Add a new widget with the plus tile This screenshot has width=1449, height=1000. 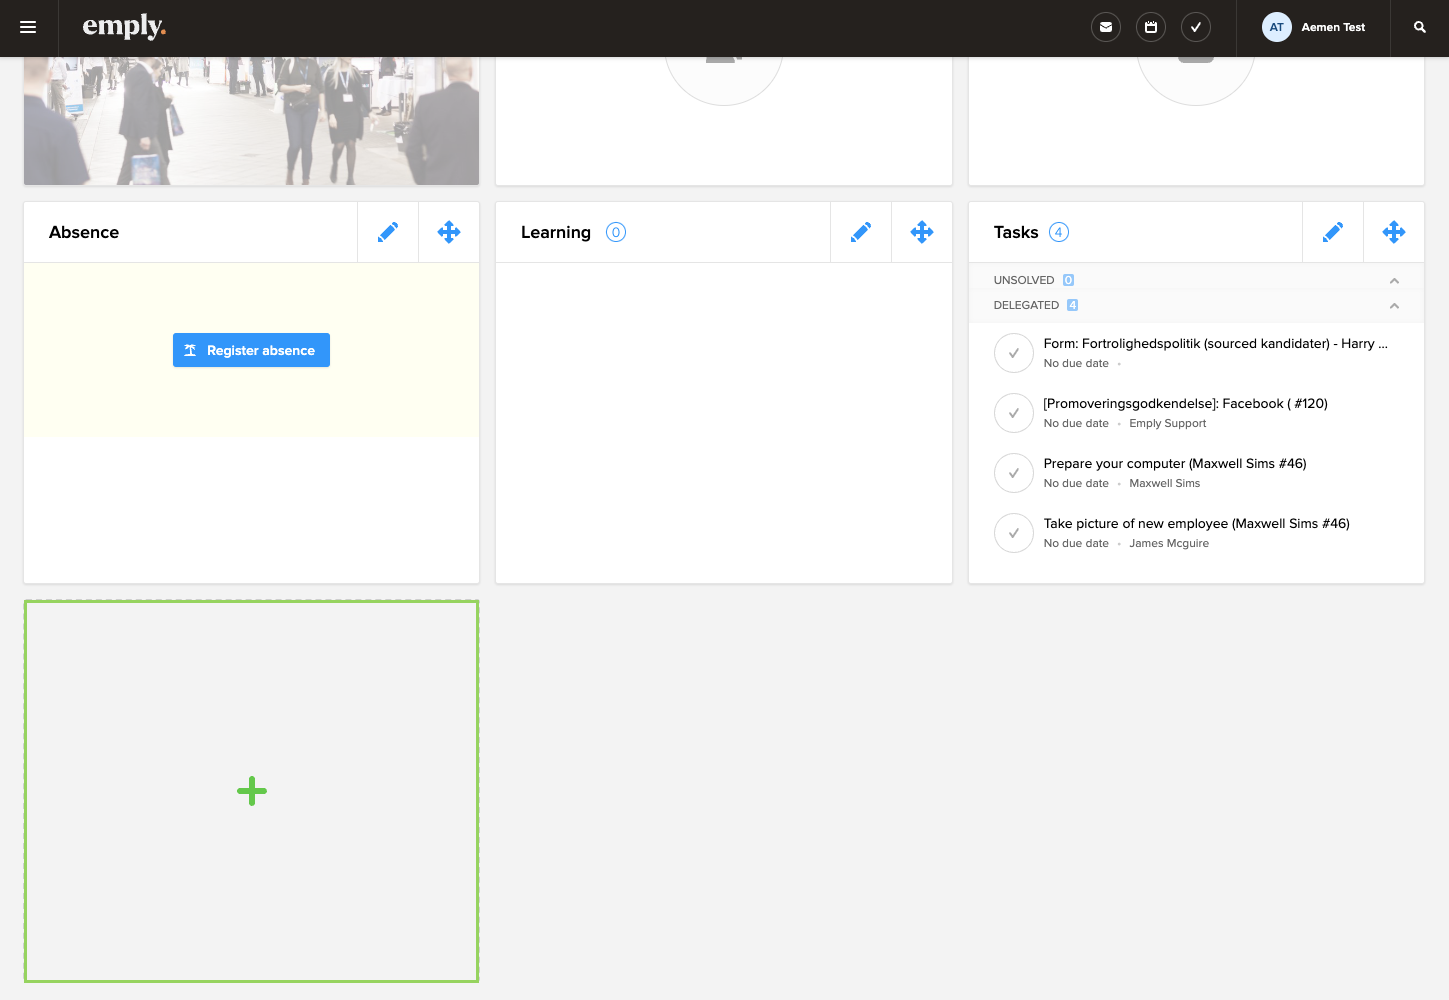(x=252, y=791)
